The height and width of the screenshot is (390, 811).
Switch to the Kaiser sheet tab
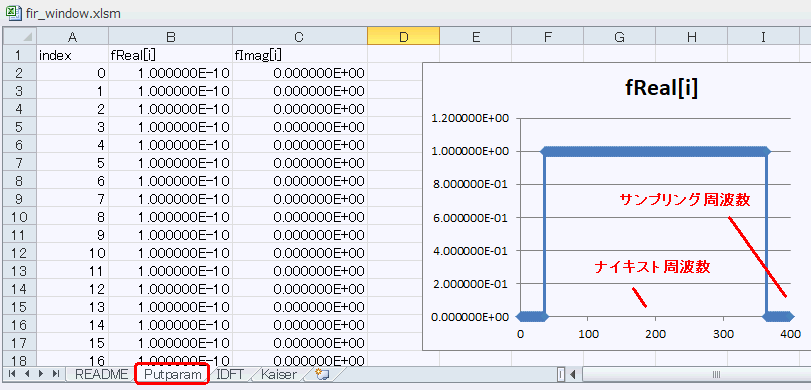tap(279, 374)
